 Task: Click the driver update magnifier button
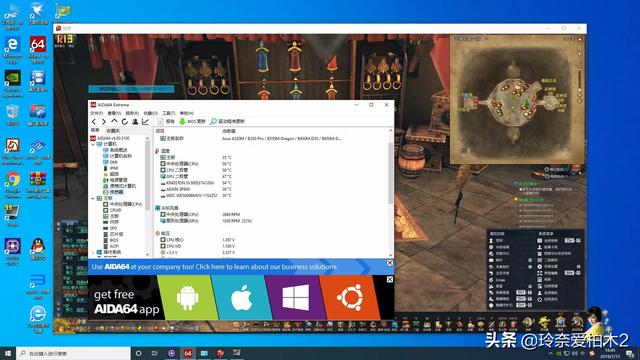pyautogui.click(x=227, y=122)
